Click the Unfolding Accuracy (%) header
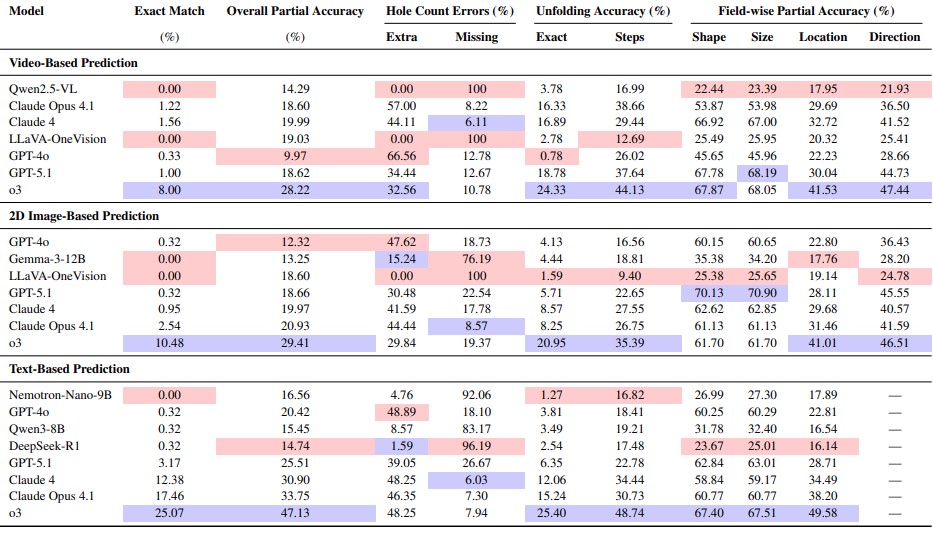Viewport: 933px width, 541px height. [x=589, y=11]
